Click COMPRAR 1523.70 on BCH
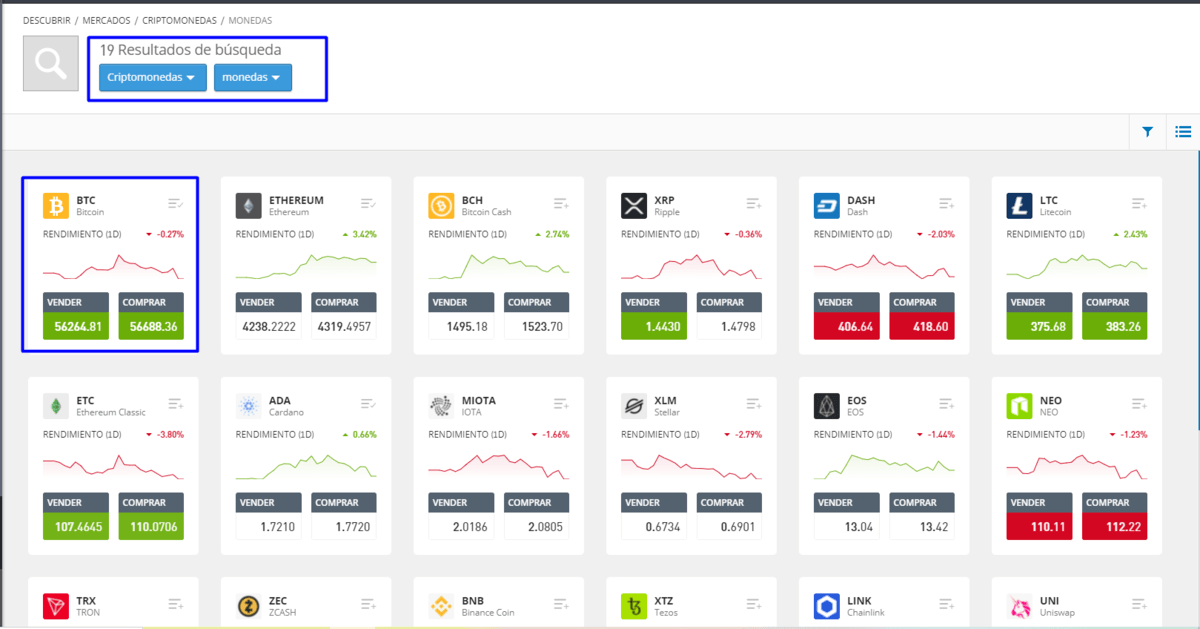Screen dimensions: 1200x629 point(537,316)
